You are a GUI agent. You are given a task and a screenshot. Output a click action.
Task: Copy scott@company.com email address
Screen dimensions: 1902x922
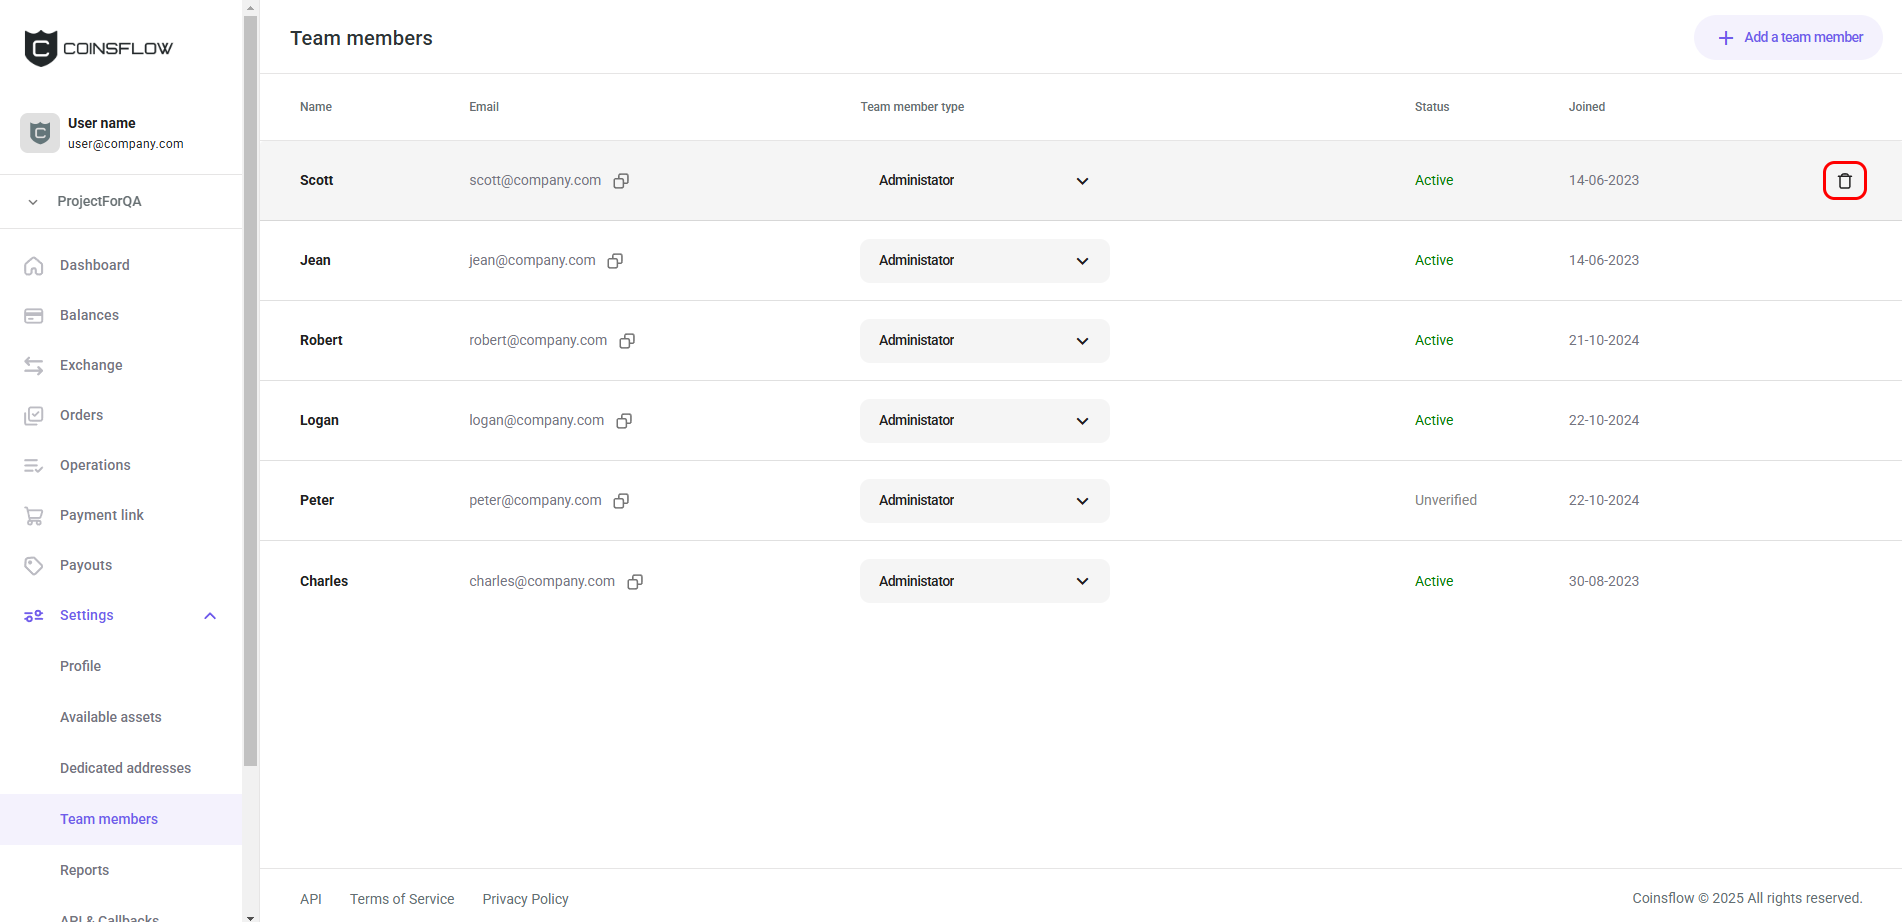pos(621,181)
